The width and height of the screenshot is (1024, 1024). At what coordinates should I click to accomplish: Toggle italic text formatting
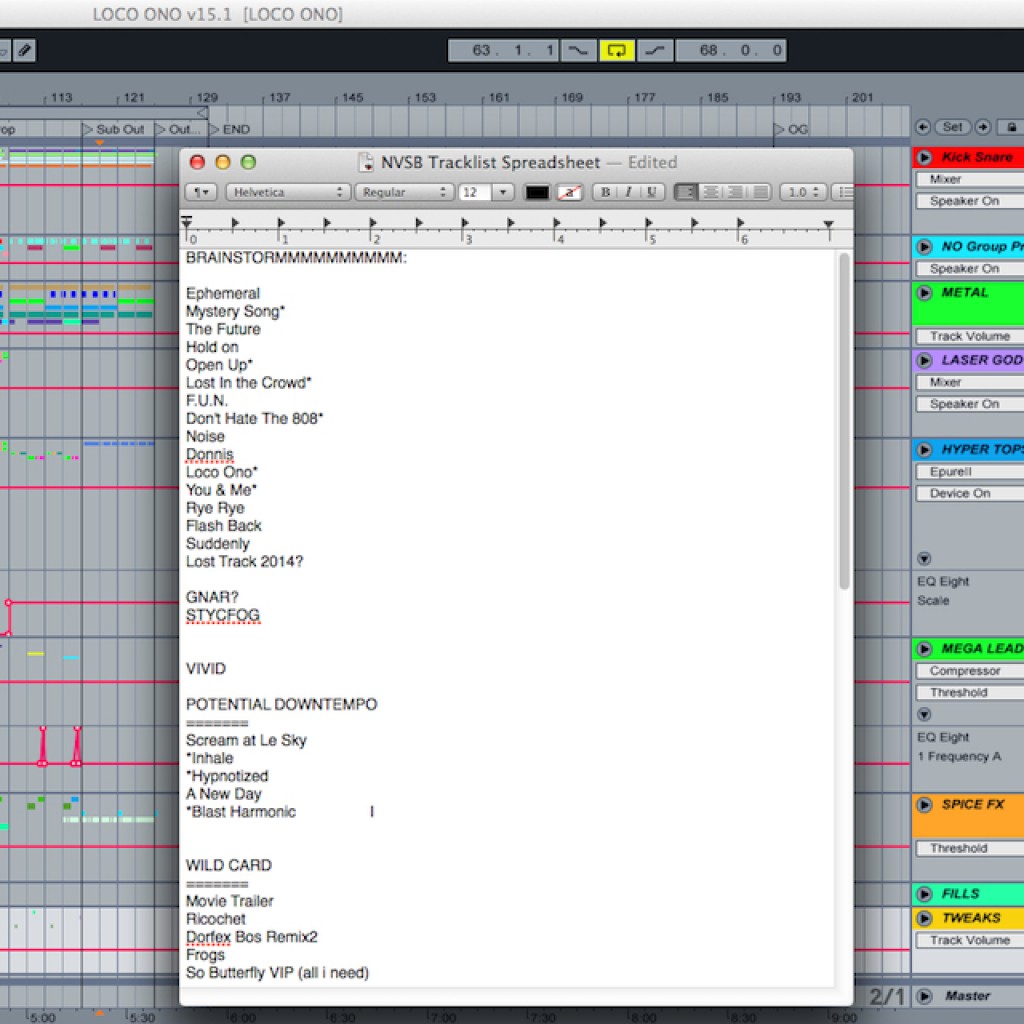point(629,192)
